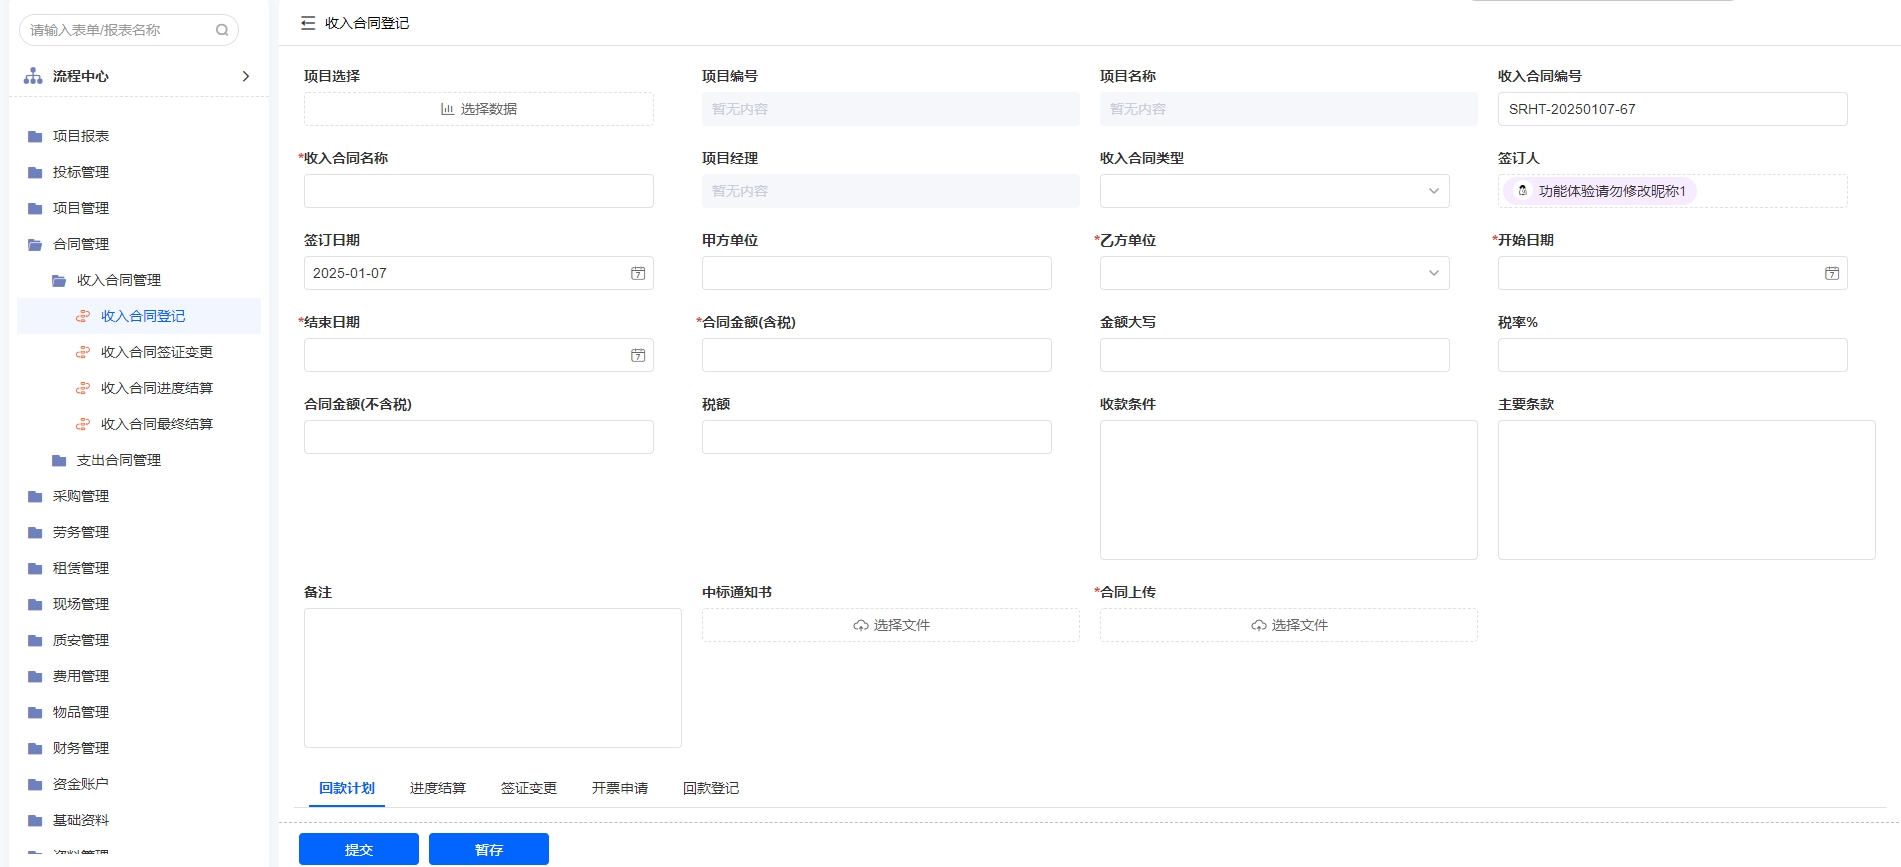The height and width of the screenshot is (867, 1901).
Task: Expand 流程中心 with the chevron arrow
Action: pos(246,76)
